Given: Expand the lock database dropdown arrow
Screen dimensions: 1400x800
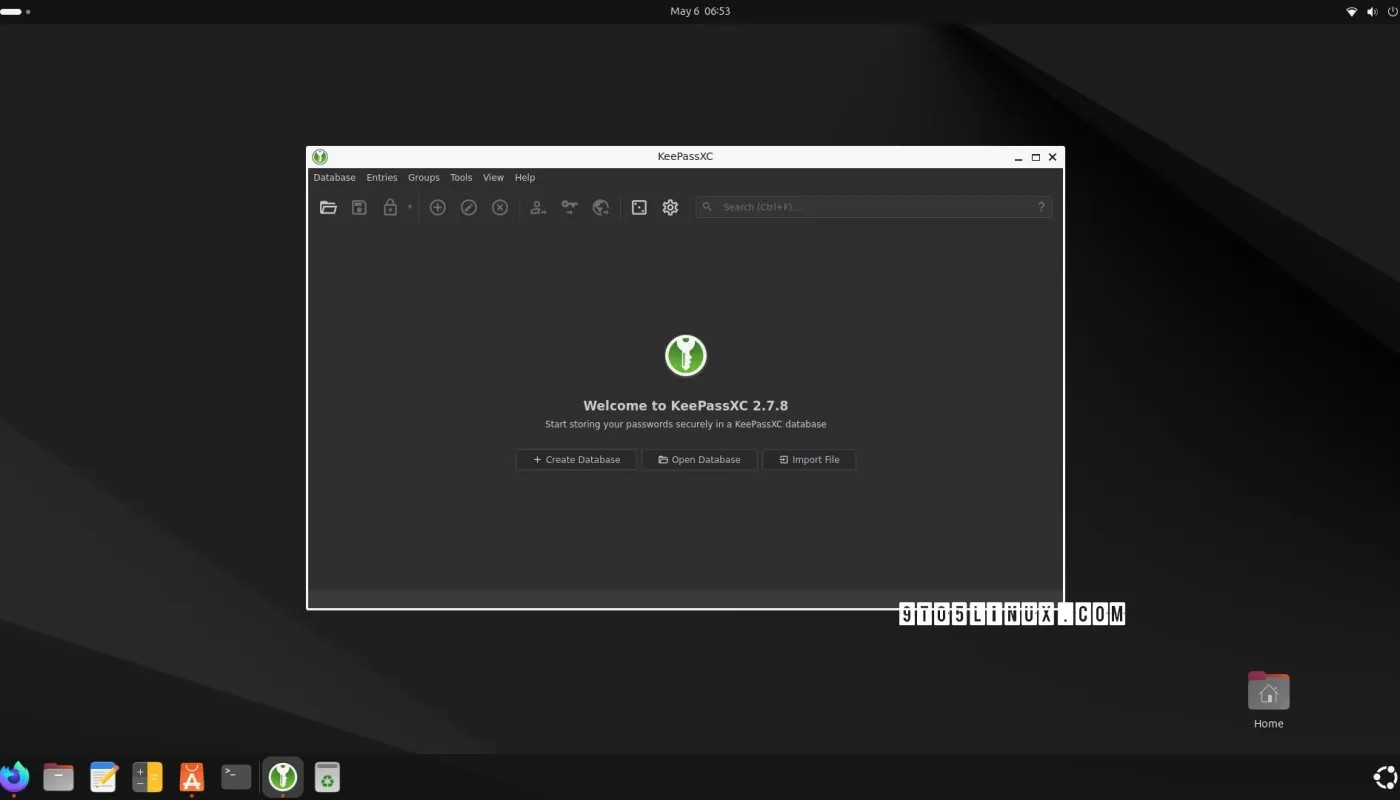Looking at the screenshot, I should point(409,207).
